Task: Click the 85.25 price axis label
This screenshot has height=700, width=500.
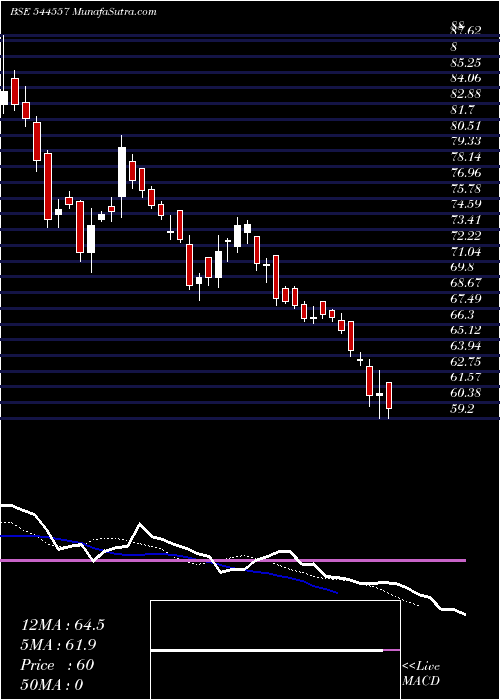Action: point(466,62)
